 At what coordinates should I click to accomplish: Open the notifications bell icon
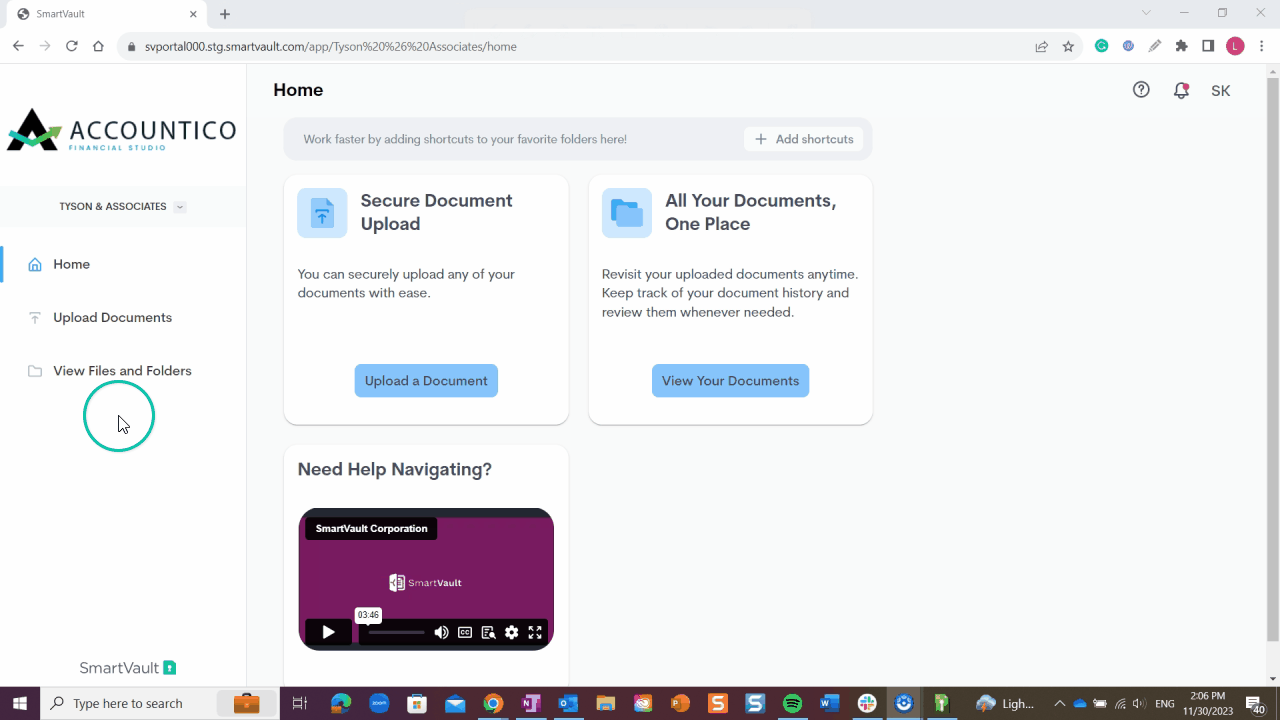click(x=1181, y=90)
